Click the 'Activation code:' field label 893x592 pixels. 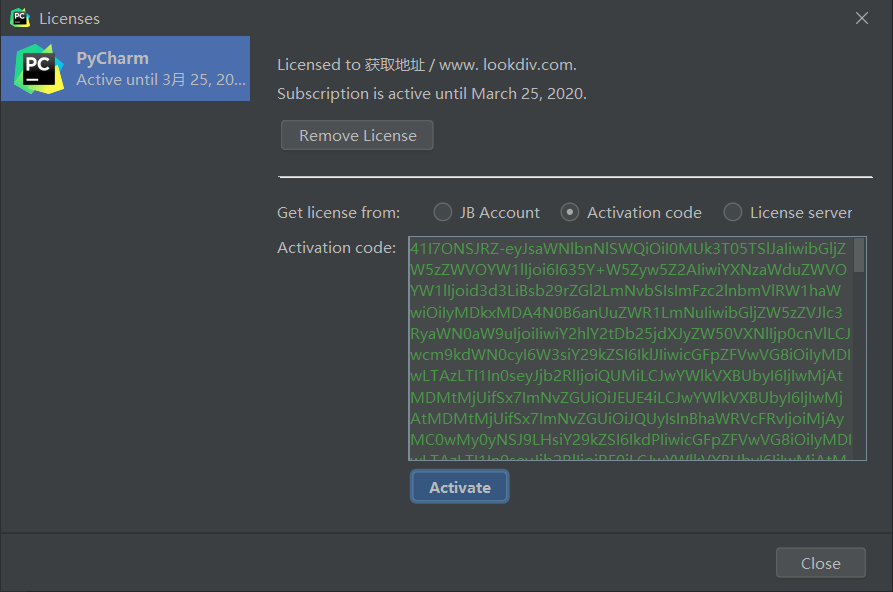tap(336, 248)
